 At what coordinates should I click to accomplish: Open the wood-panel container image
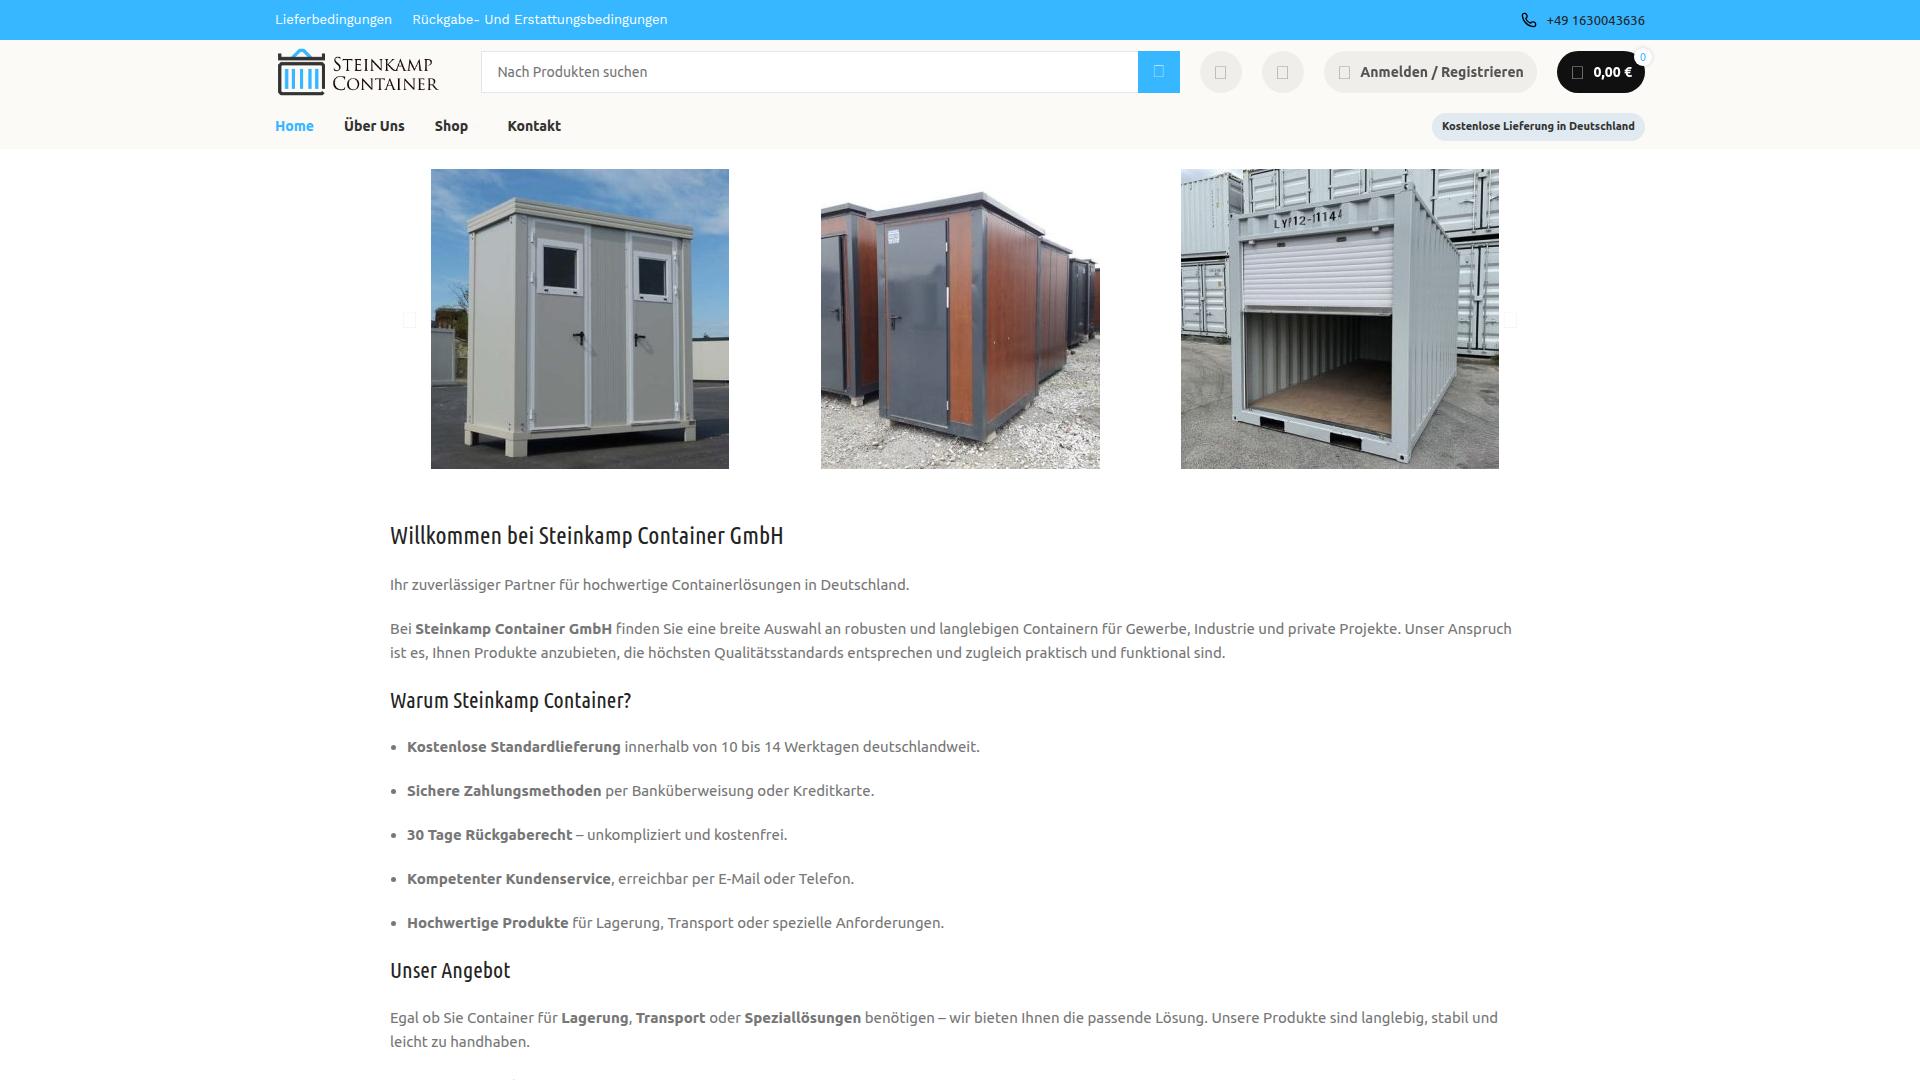point(960,319)
